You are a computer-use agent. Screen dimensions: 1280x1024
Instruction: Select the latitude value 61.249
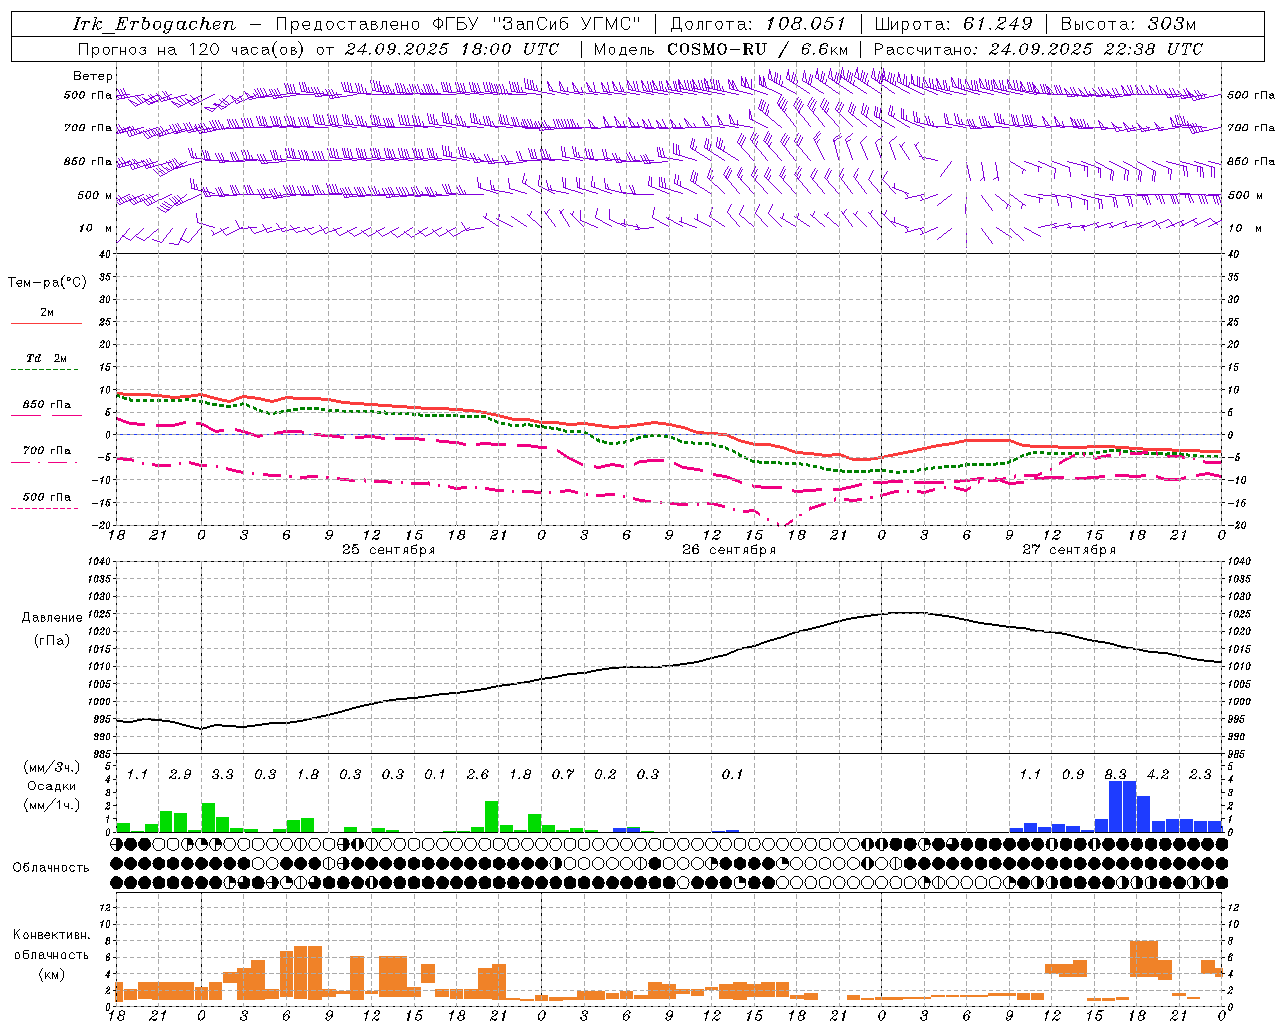[998, 24]
